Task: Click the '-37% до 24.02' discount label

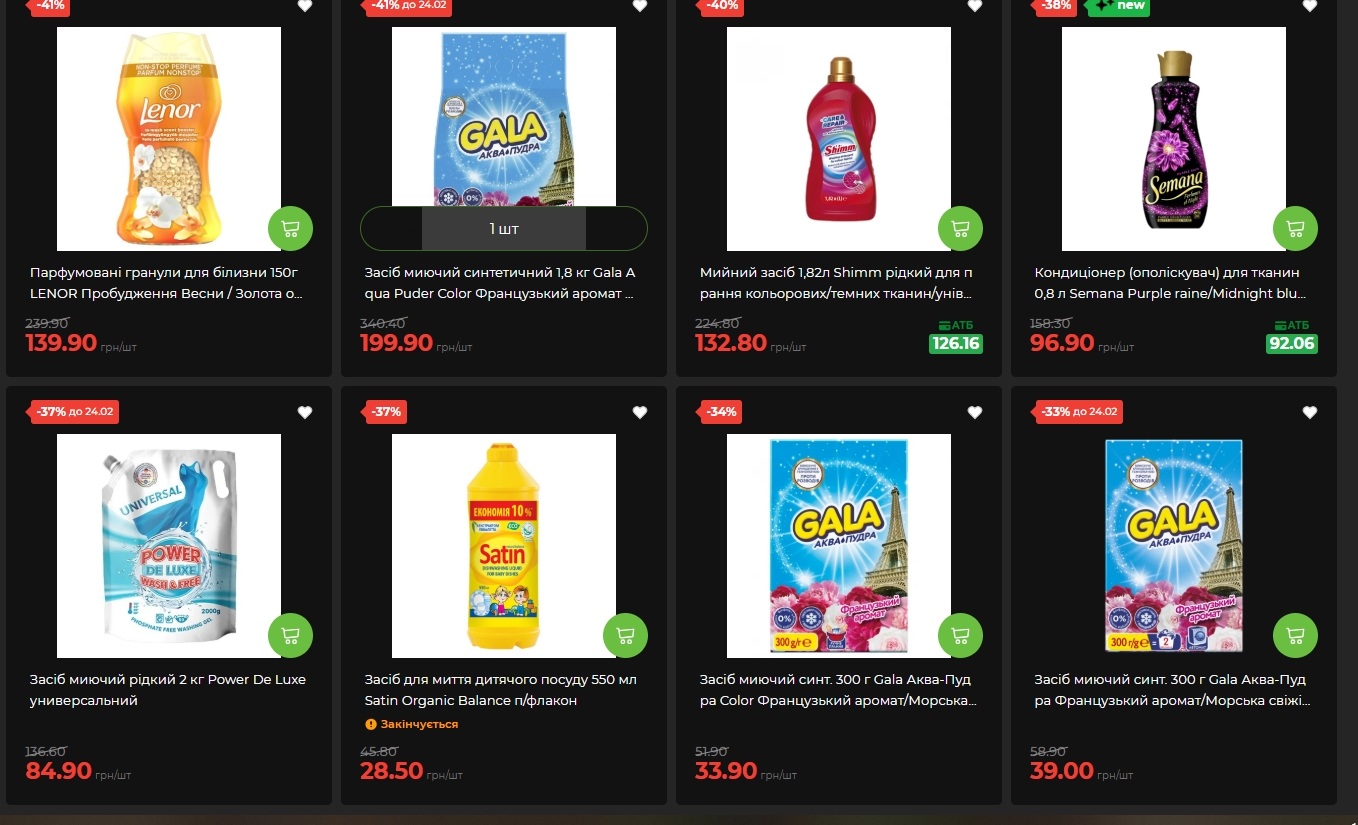Action: [x=75, y=411]
